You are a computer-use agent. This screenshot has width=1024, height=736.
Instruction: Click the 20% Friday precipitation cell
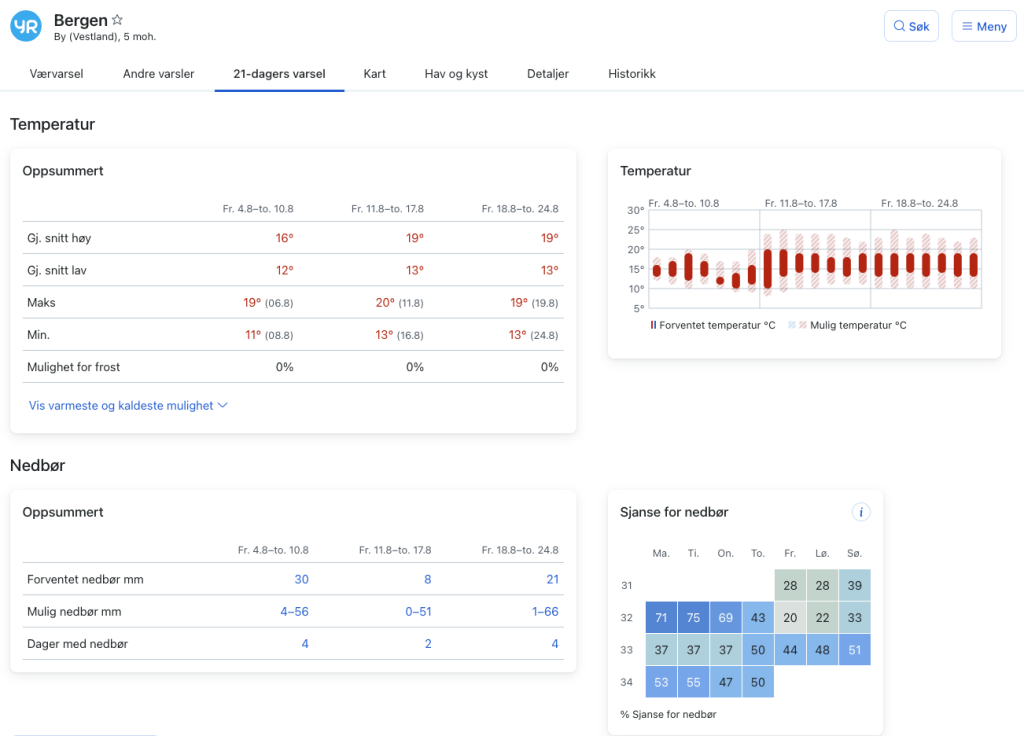click(790, 618)
